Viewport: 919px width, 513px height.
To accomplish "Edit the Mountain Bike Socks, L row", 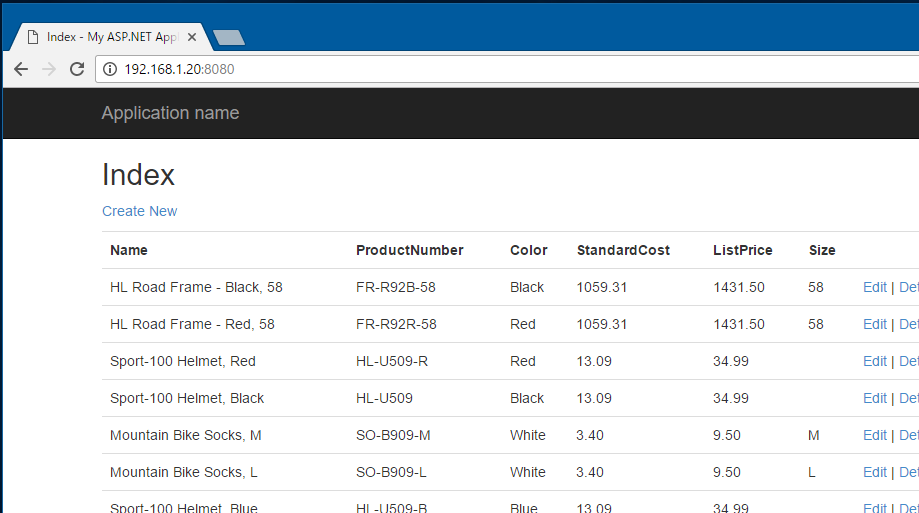I will click(874, 472).
